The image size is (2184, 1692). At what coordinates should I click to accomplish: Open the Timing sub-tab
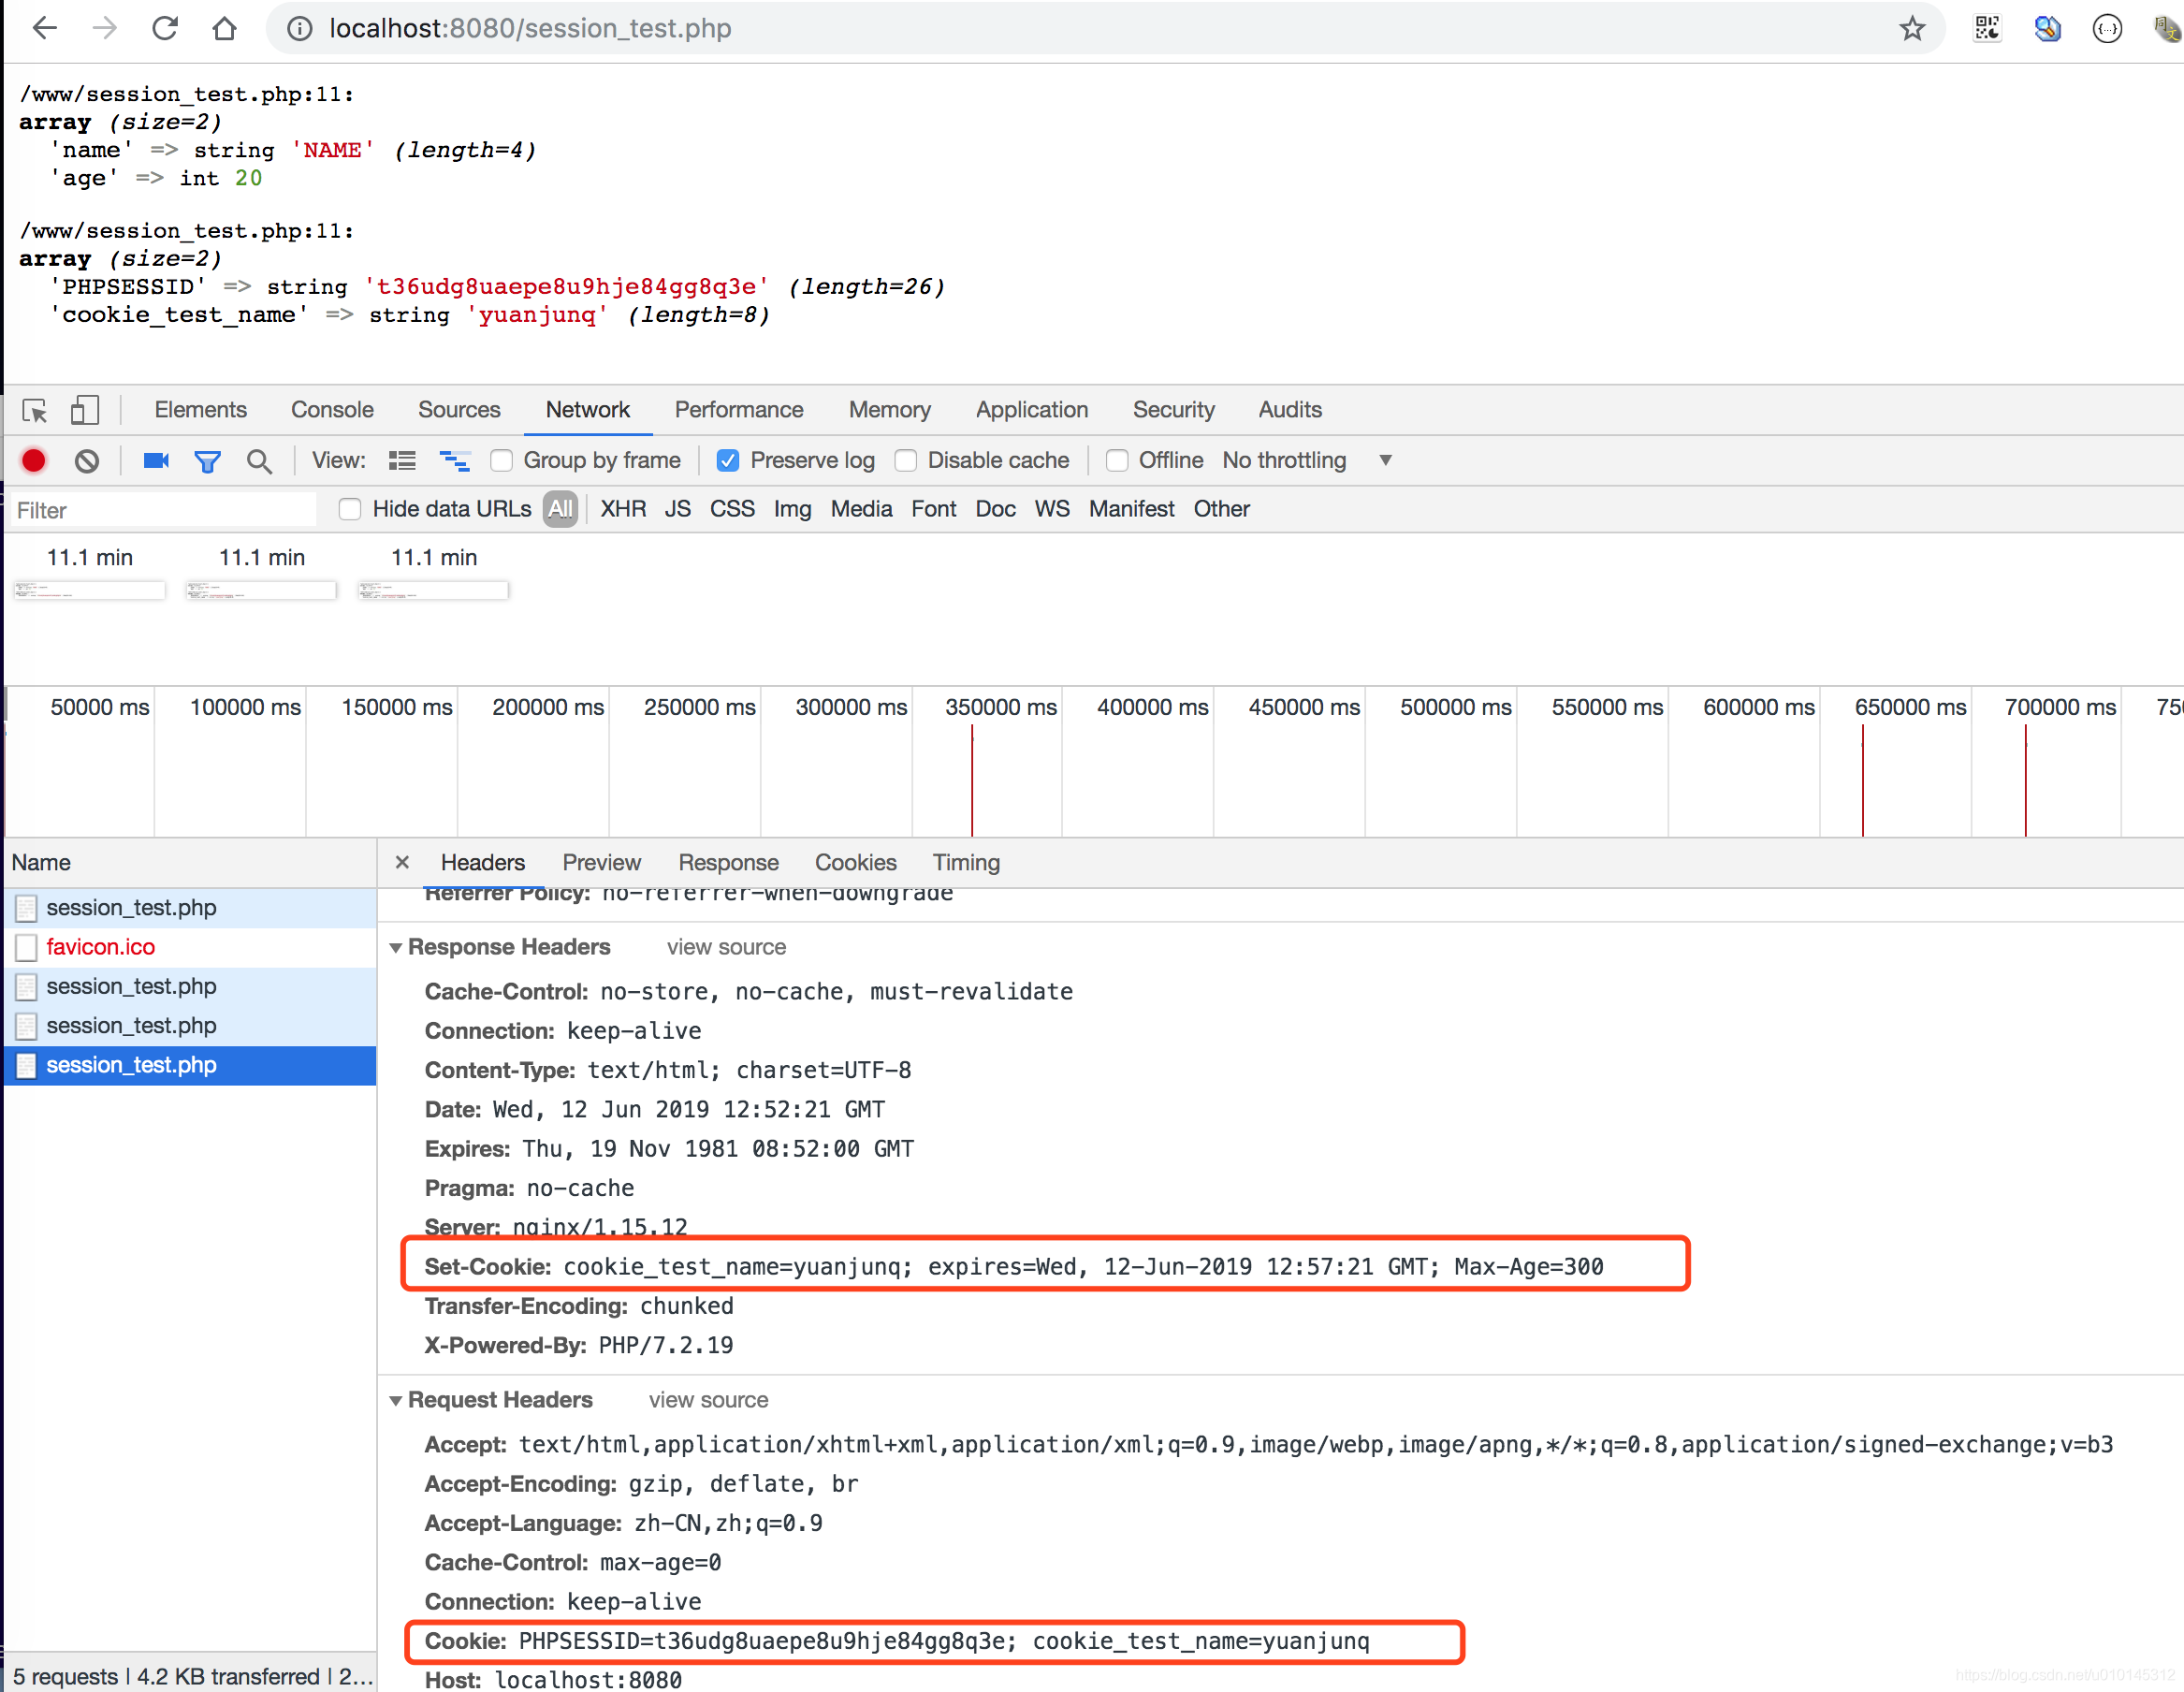(x=966, y=863)
